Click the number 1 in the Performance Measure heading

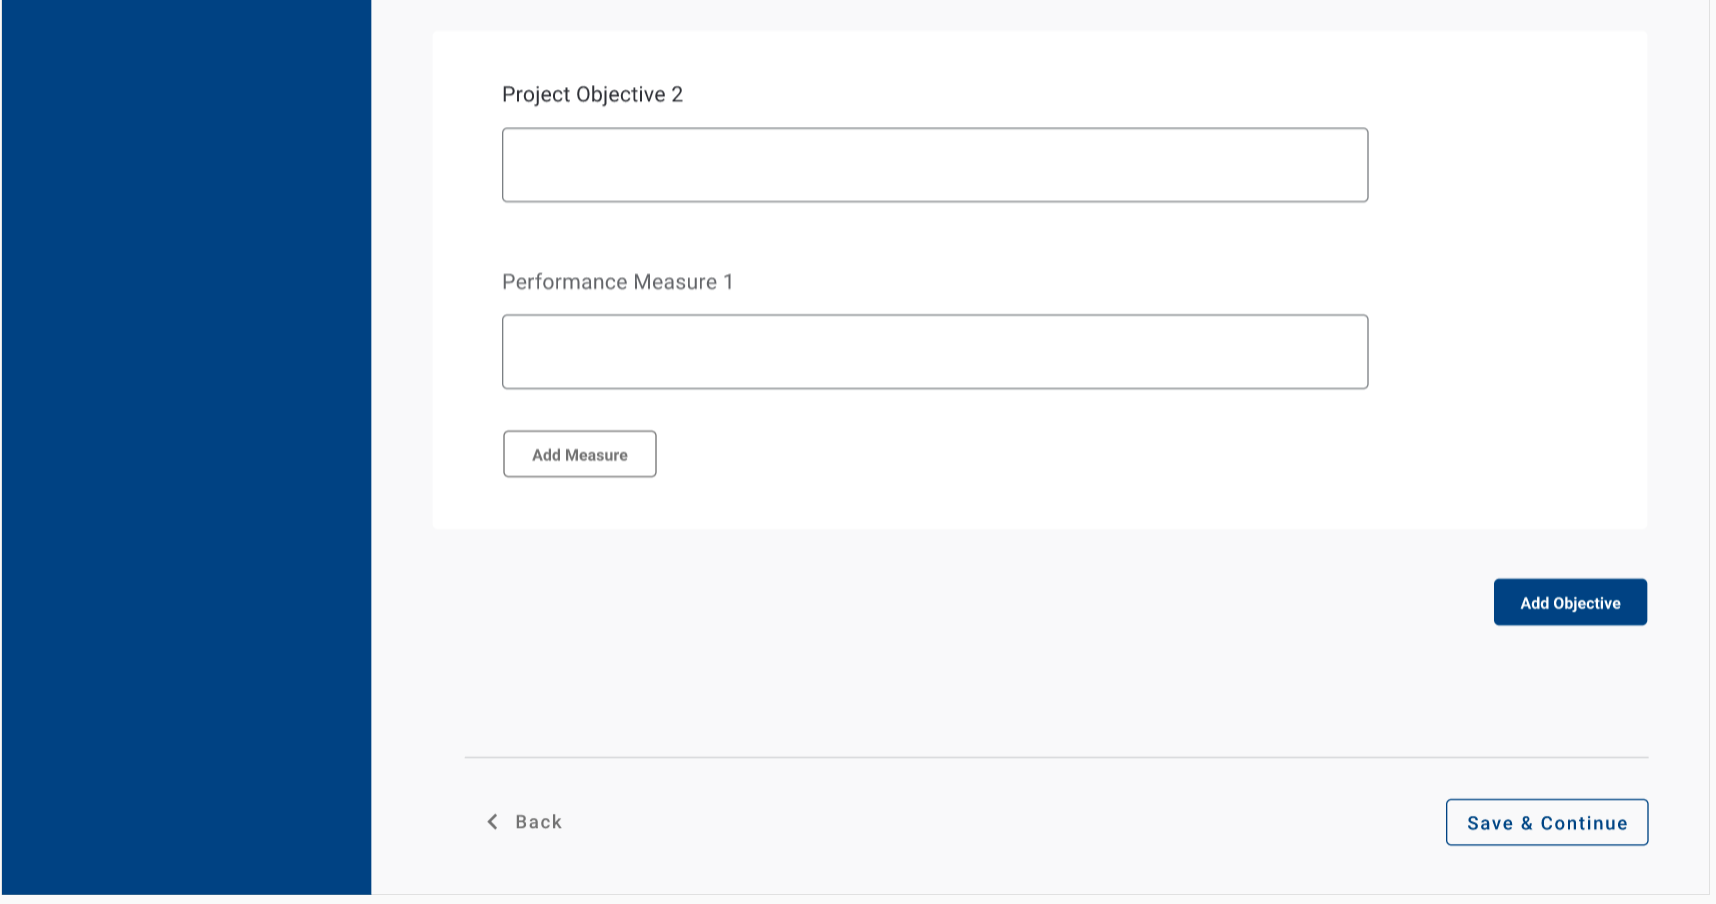728,282
